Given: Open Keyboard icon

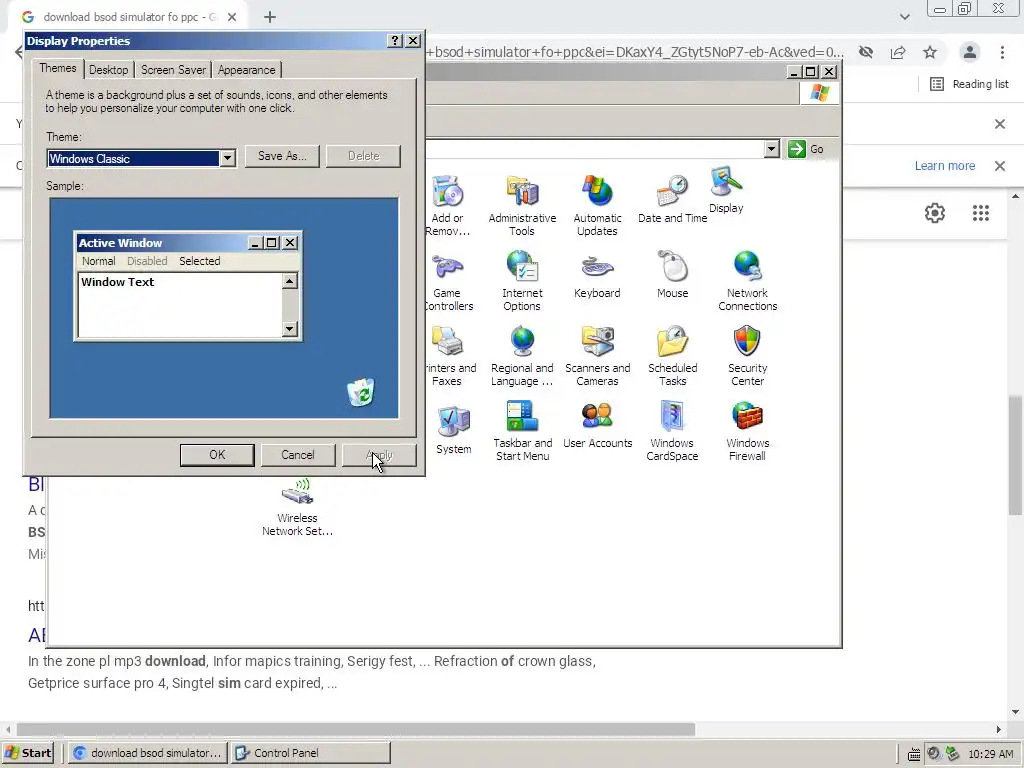Looking at the screenshot, I should click(597, 274).
